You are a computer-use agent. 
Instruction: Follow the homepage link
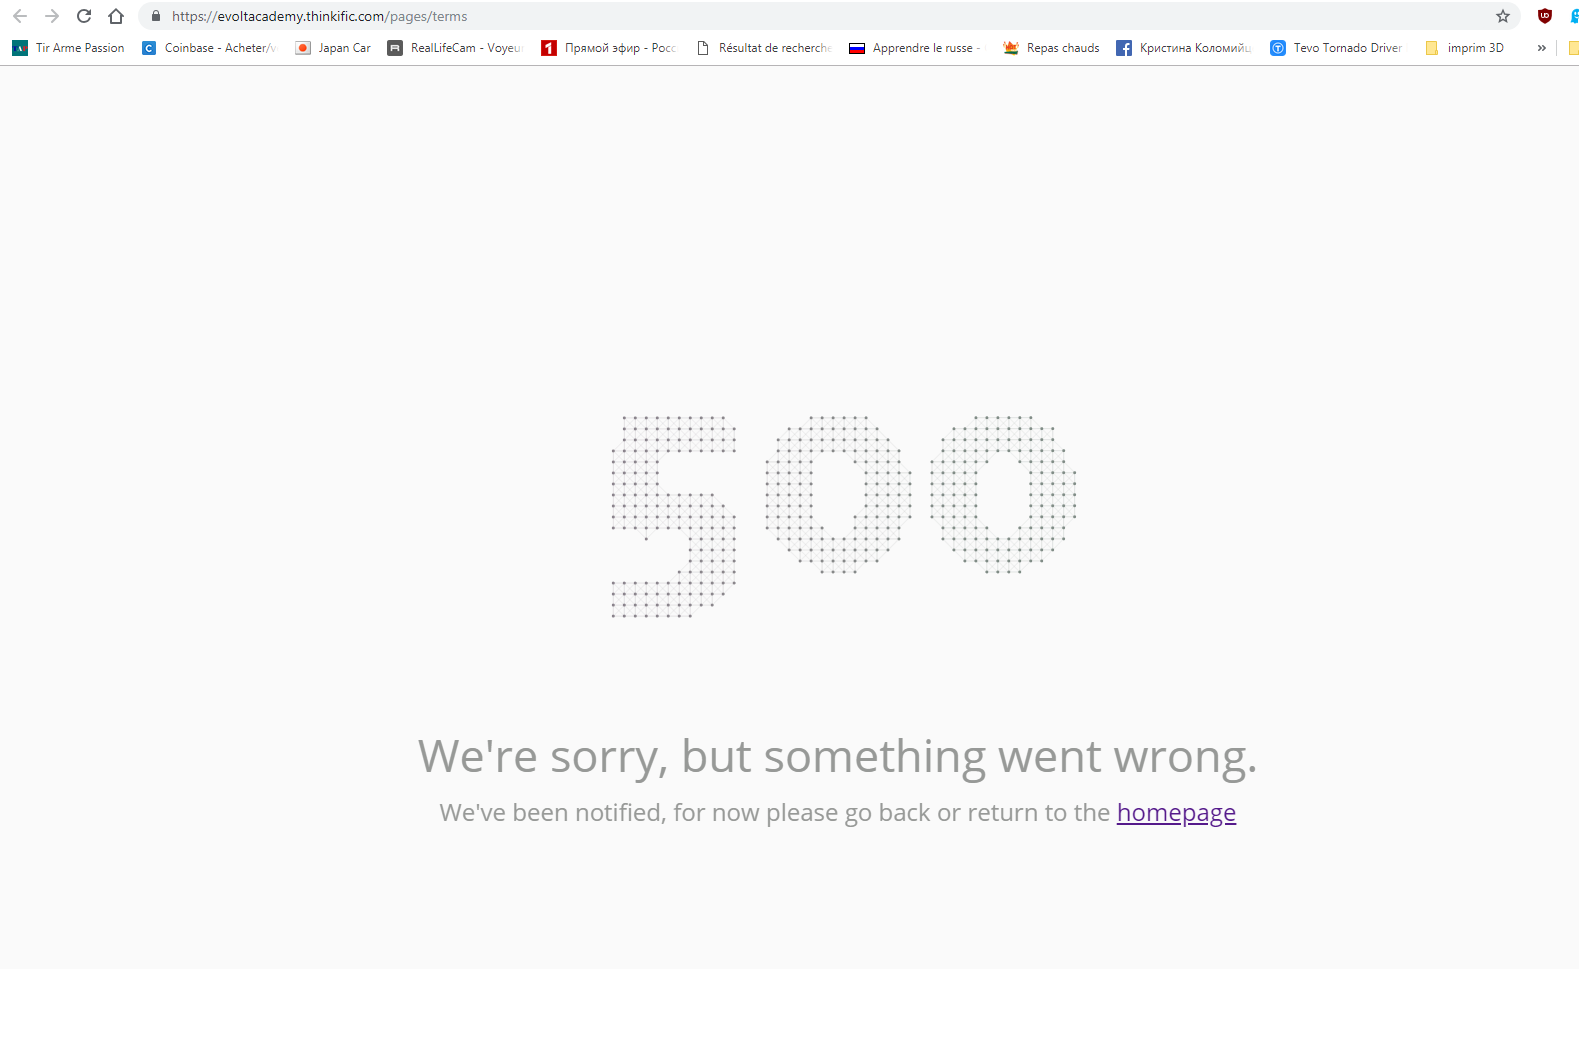tap(1176, 813)
